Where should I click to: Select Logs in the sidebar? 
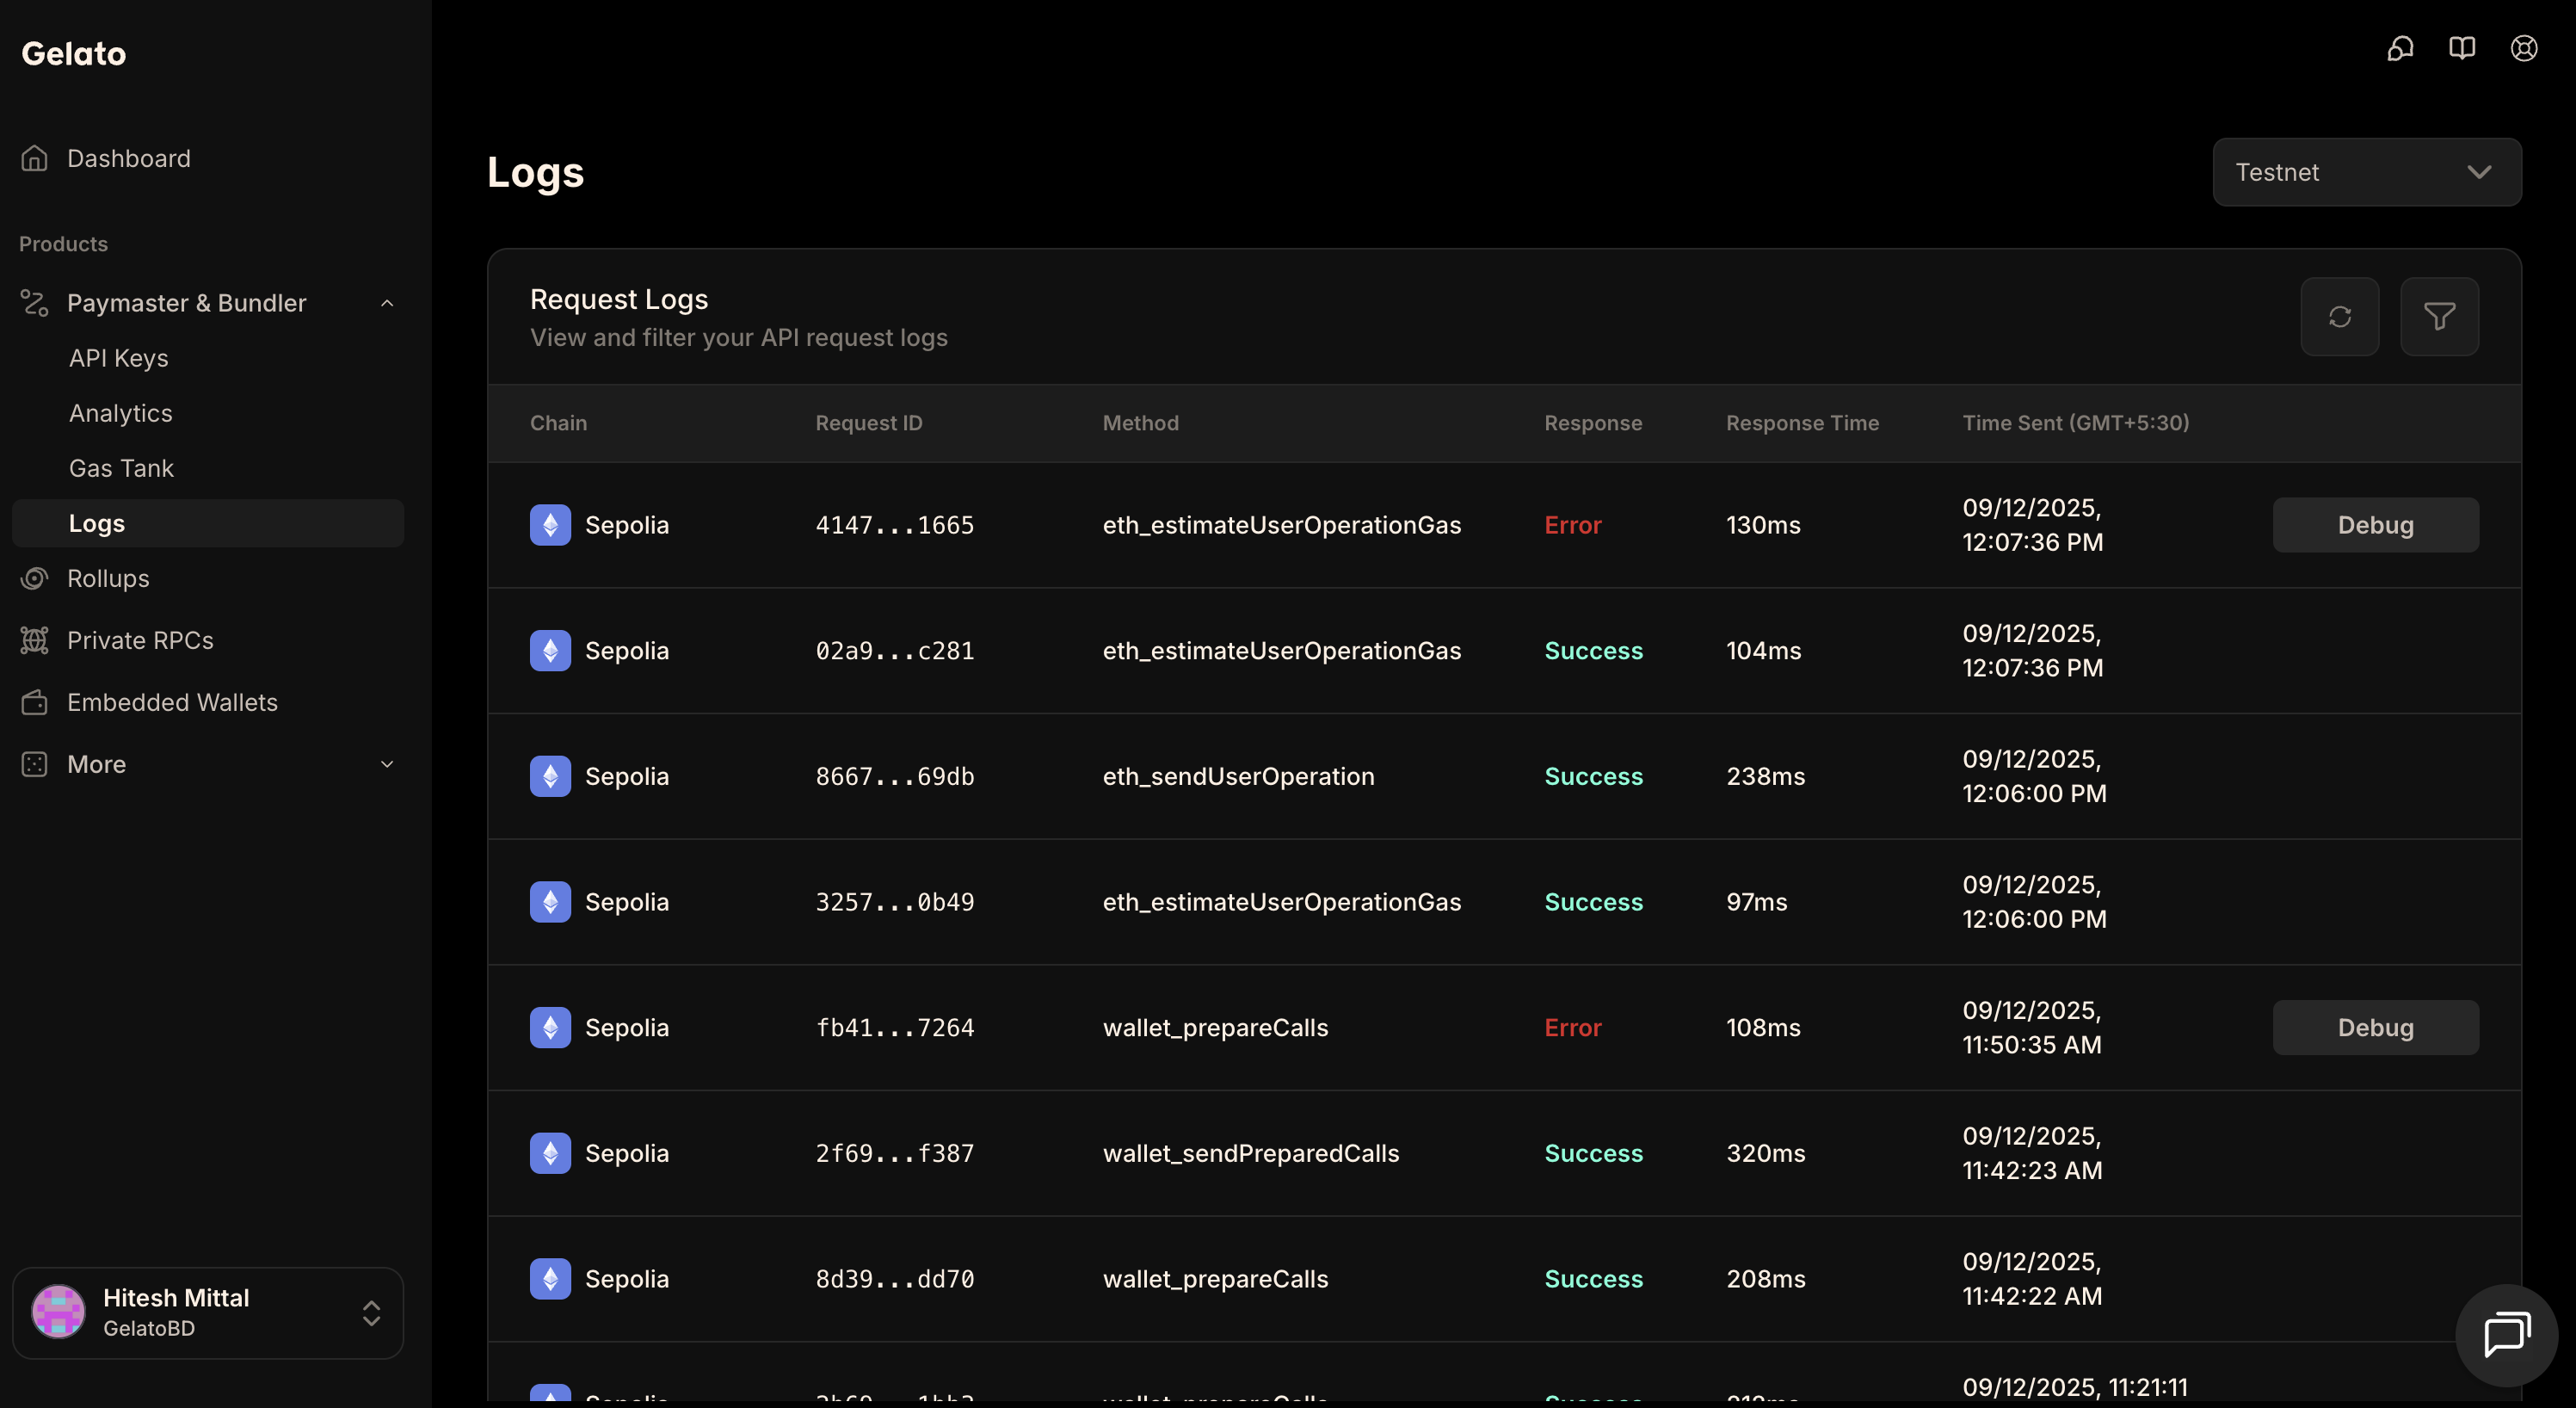point(208,523)
